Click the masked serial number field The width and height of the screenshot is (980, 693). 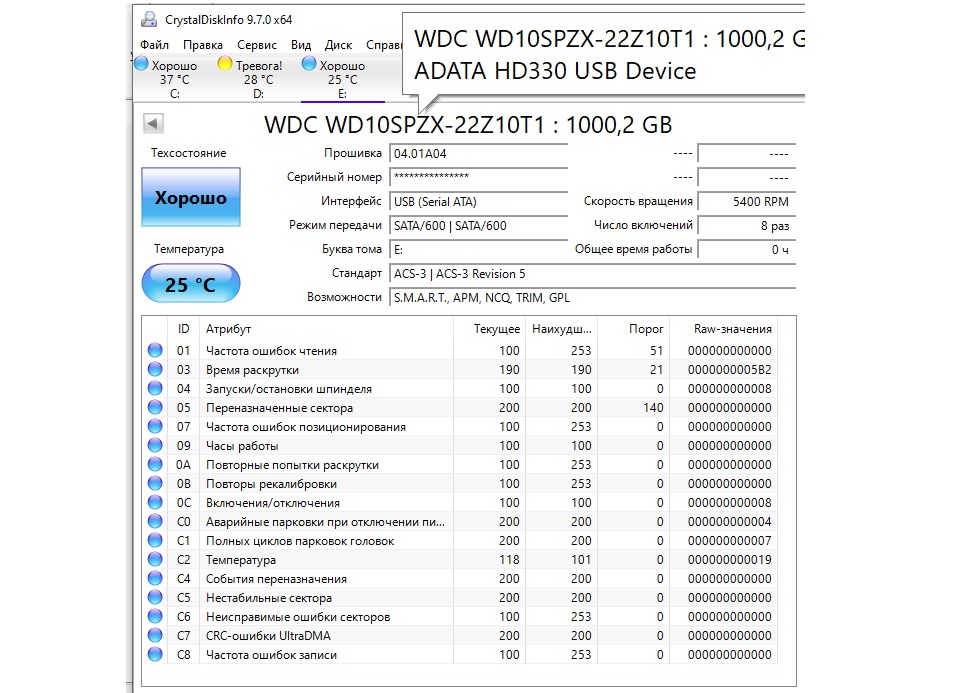(x=478, y=177)
